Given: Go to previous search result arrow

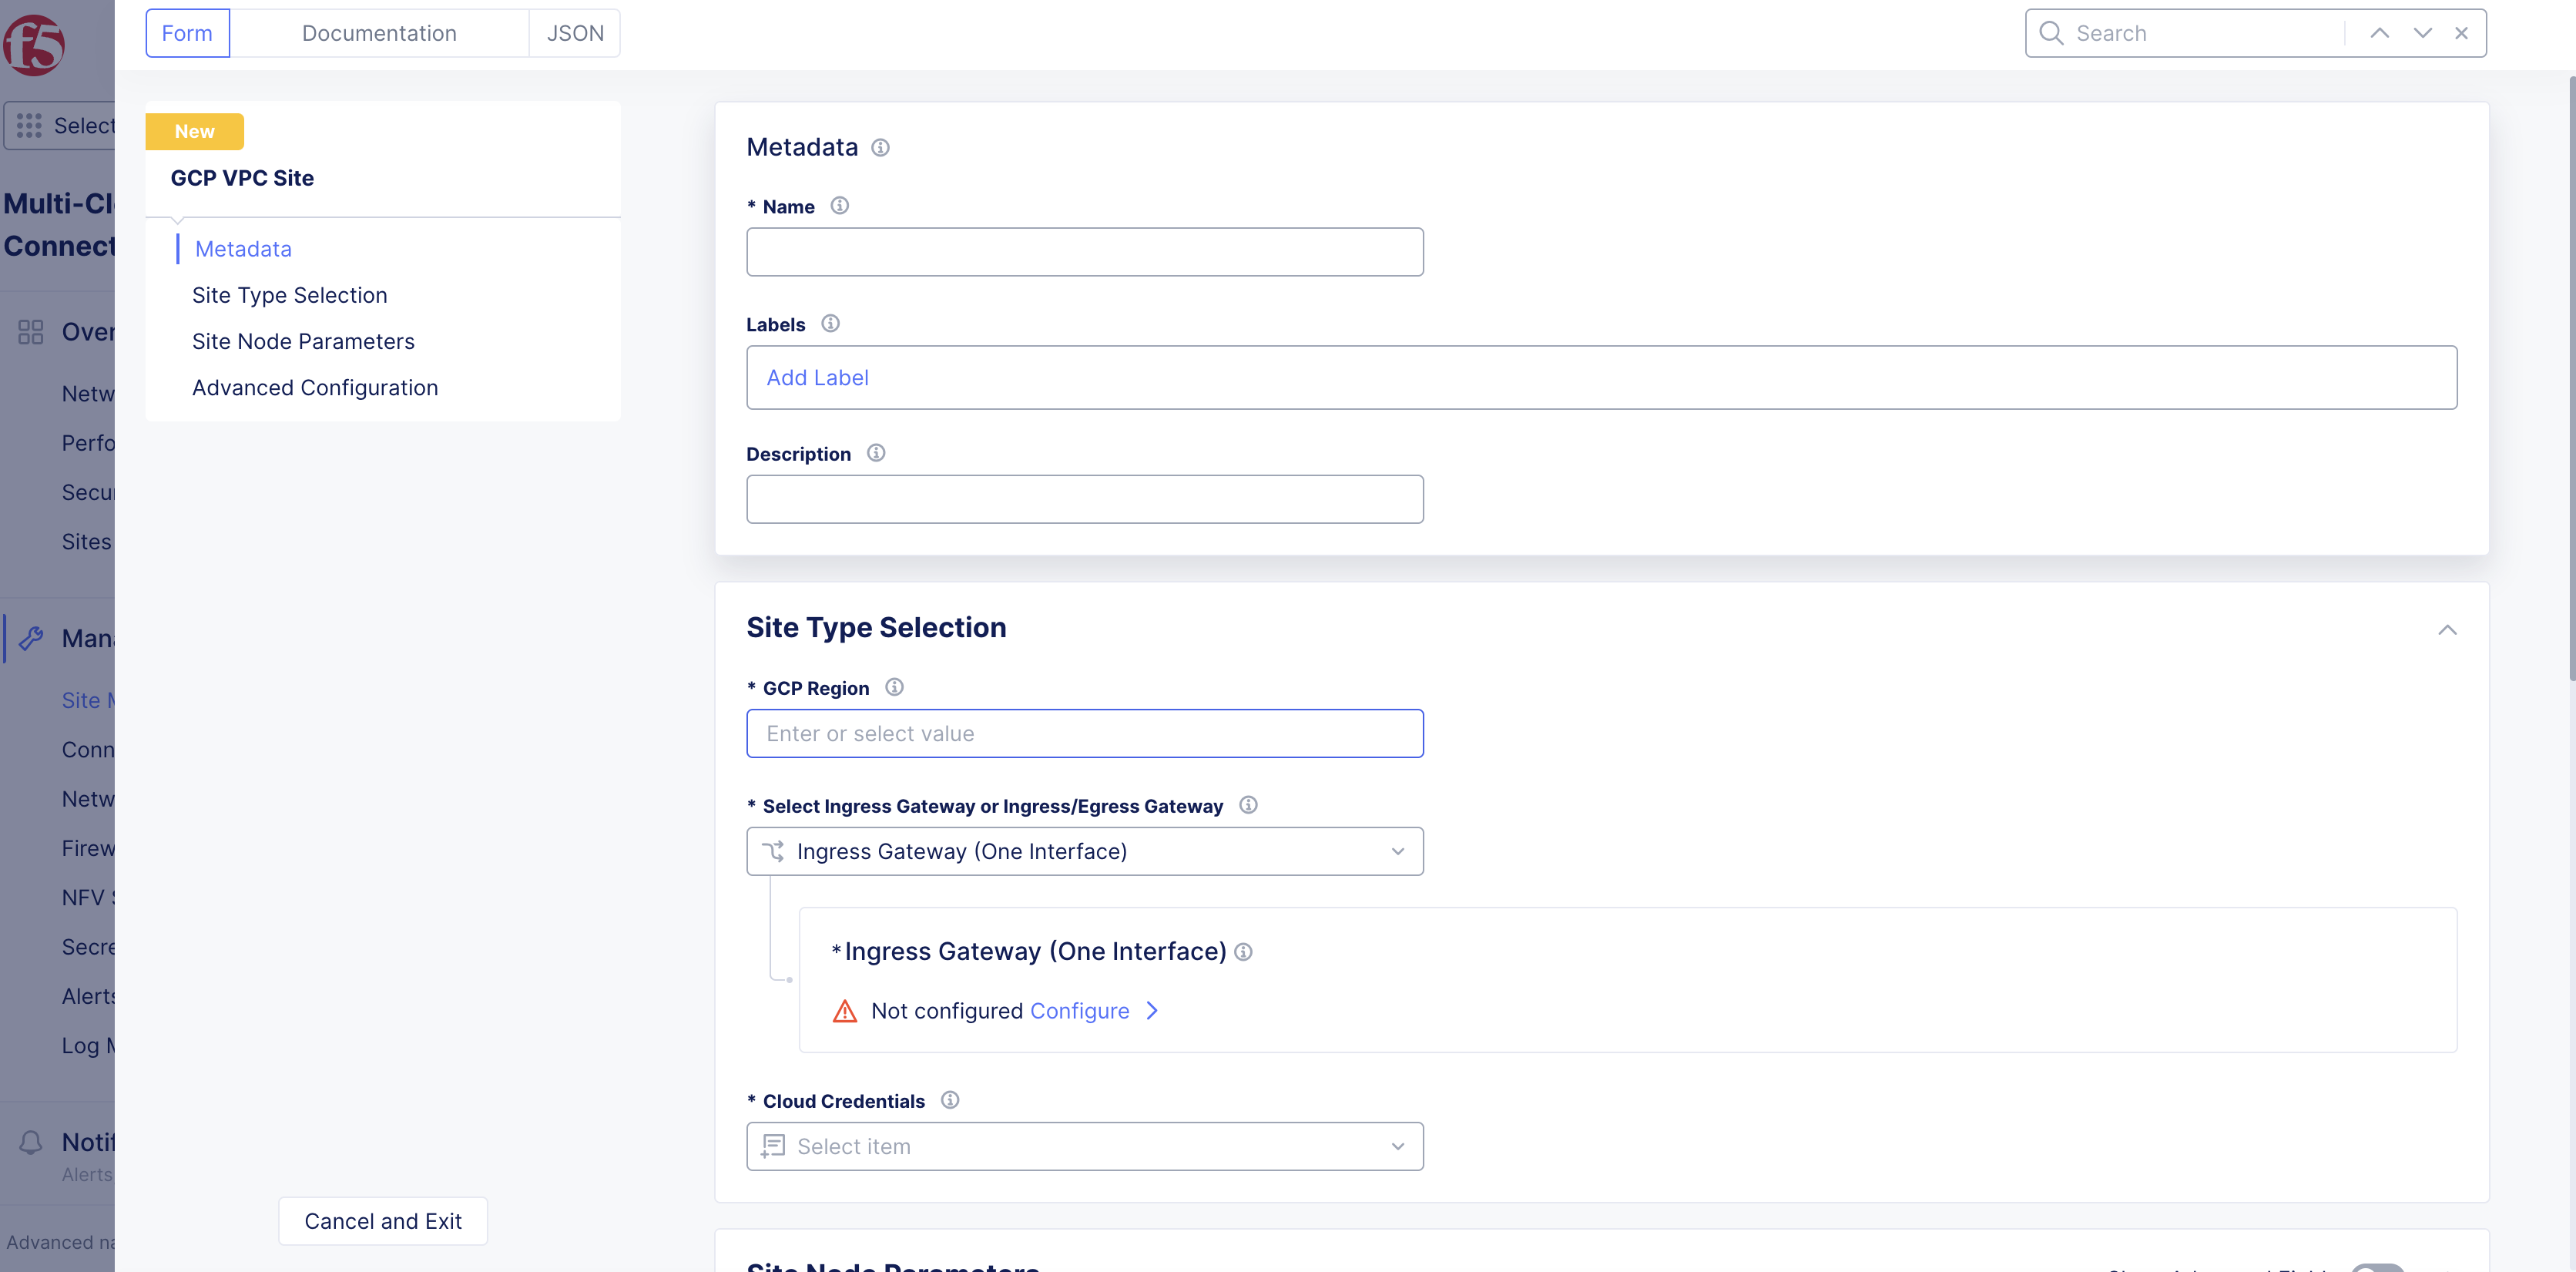Looking at the screenshot, I should pyautogui.click(x=2379, y=33).
